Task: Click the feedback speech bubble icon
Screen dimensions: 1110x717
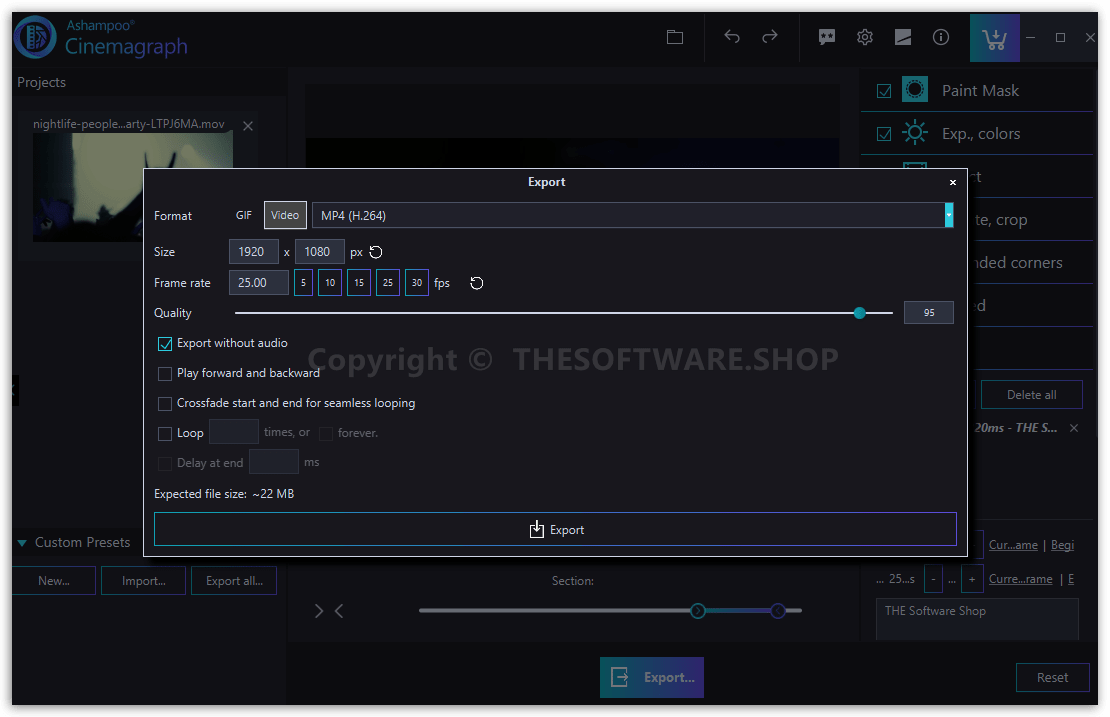Action: pyautogui.click(x=826, y=36)
